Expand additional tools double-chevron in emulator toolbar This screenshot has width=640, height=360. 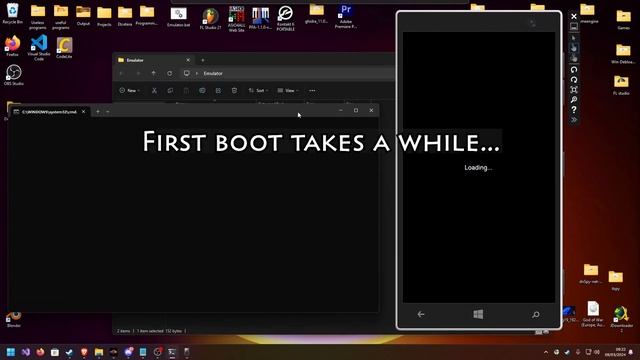point(573,120)
